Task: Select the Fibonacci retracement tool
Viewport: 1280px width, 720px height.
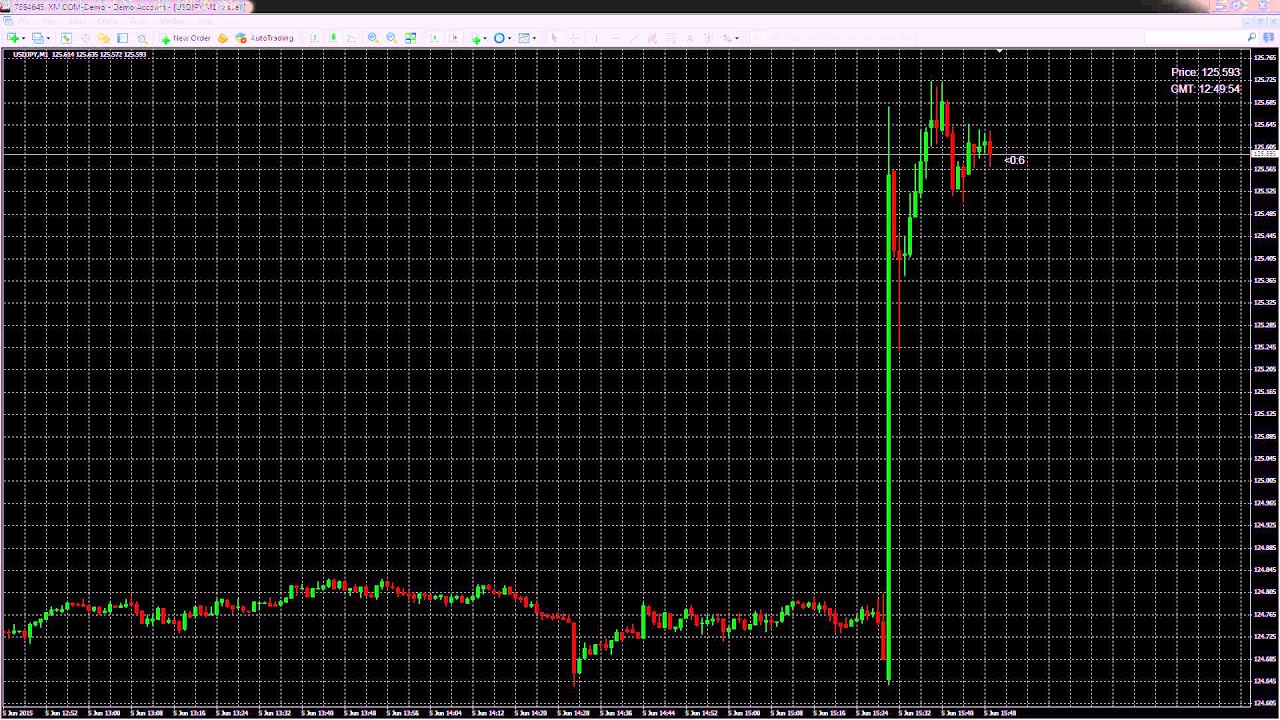Action: (x=671, y=38)
